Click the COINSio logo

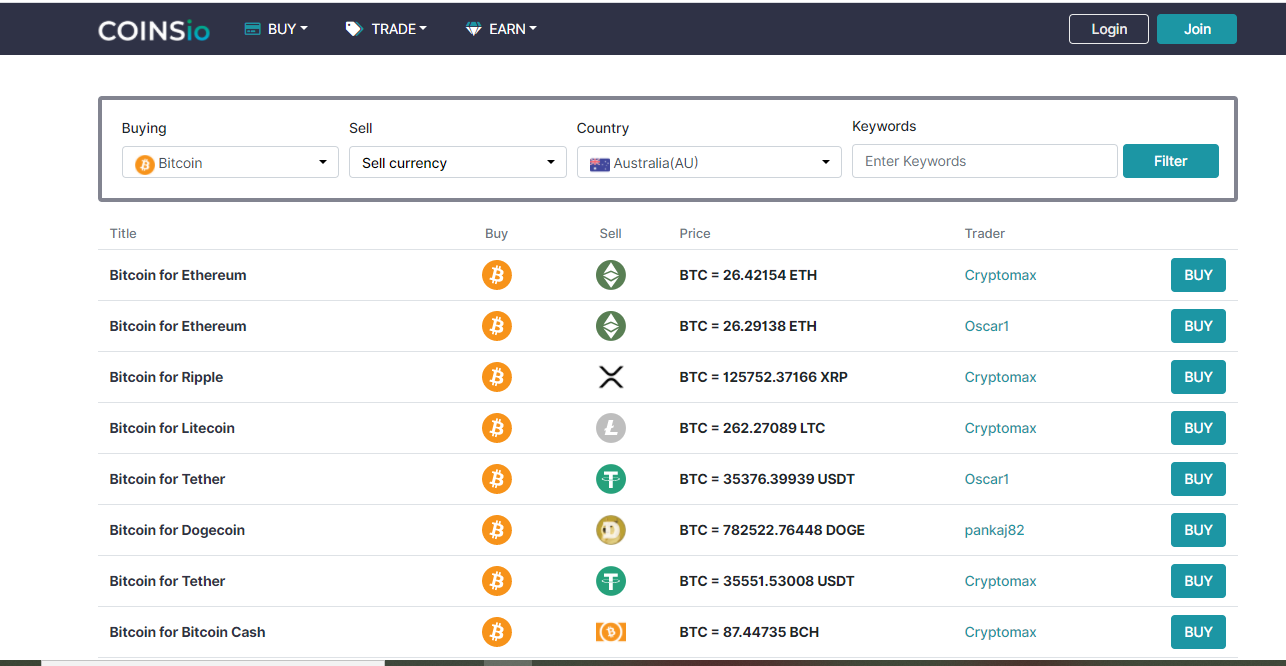(x=154, y=30)
